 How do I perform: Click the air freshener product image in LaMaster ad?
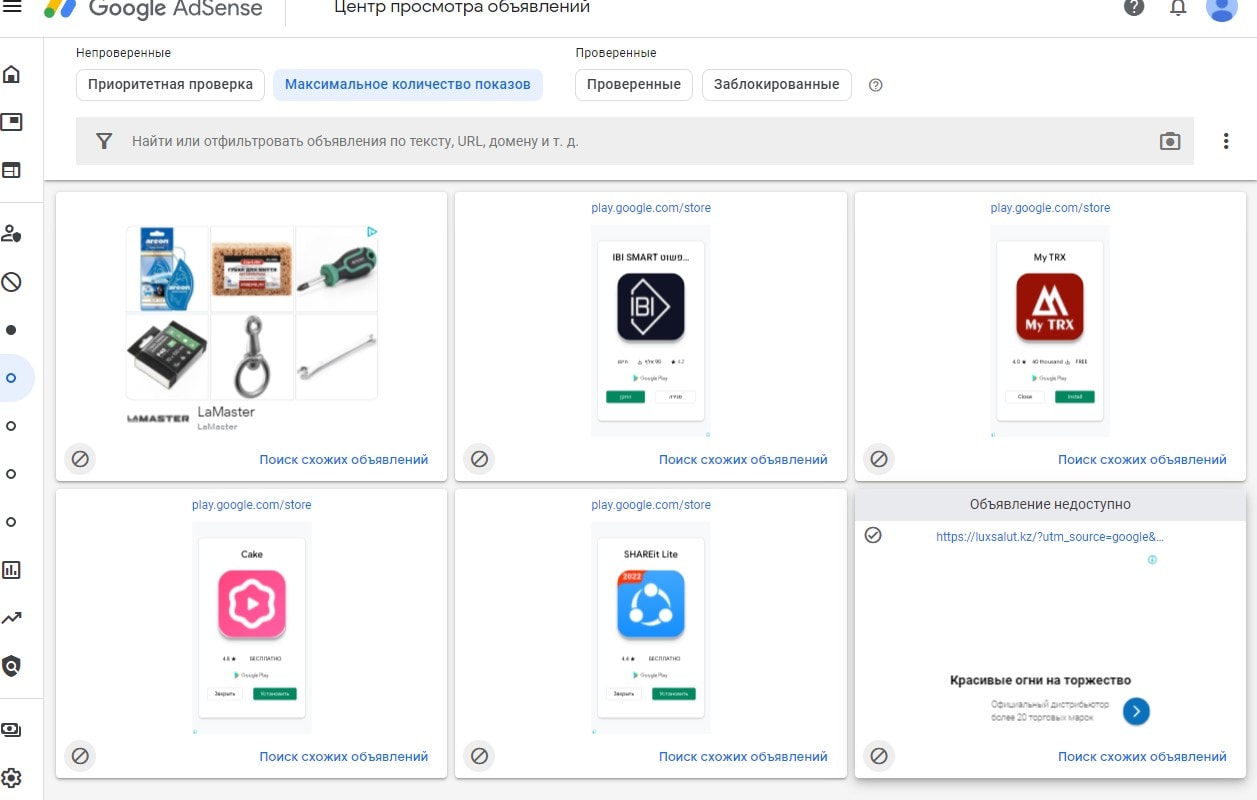point(168,269)
